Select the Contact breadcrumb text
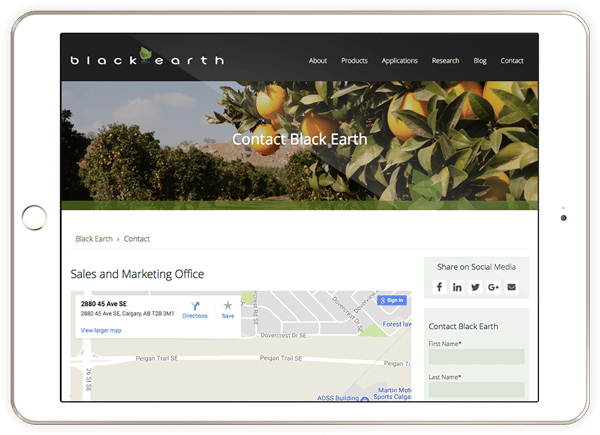Viewport: 600px width, 435px height. coord(137,239)
